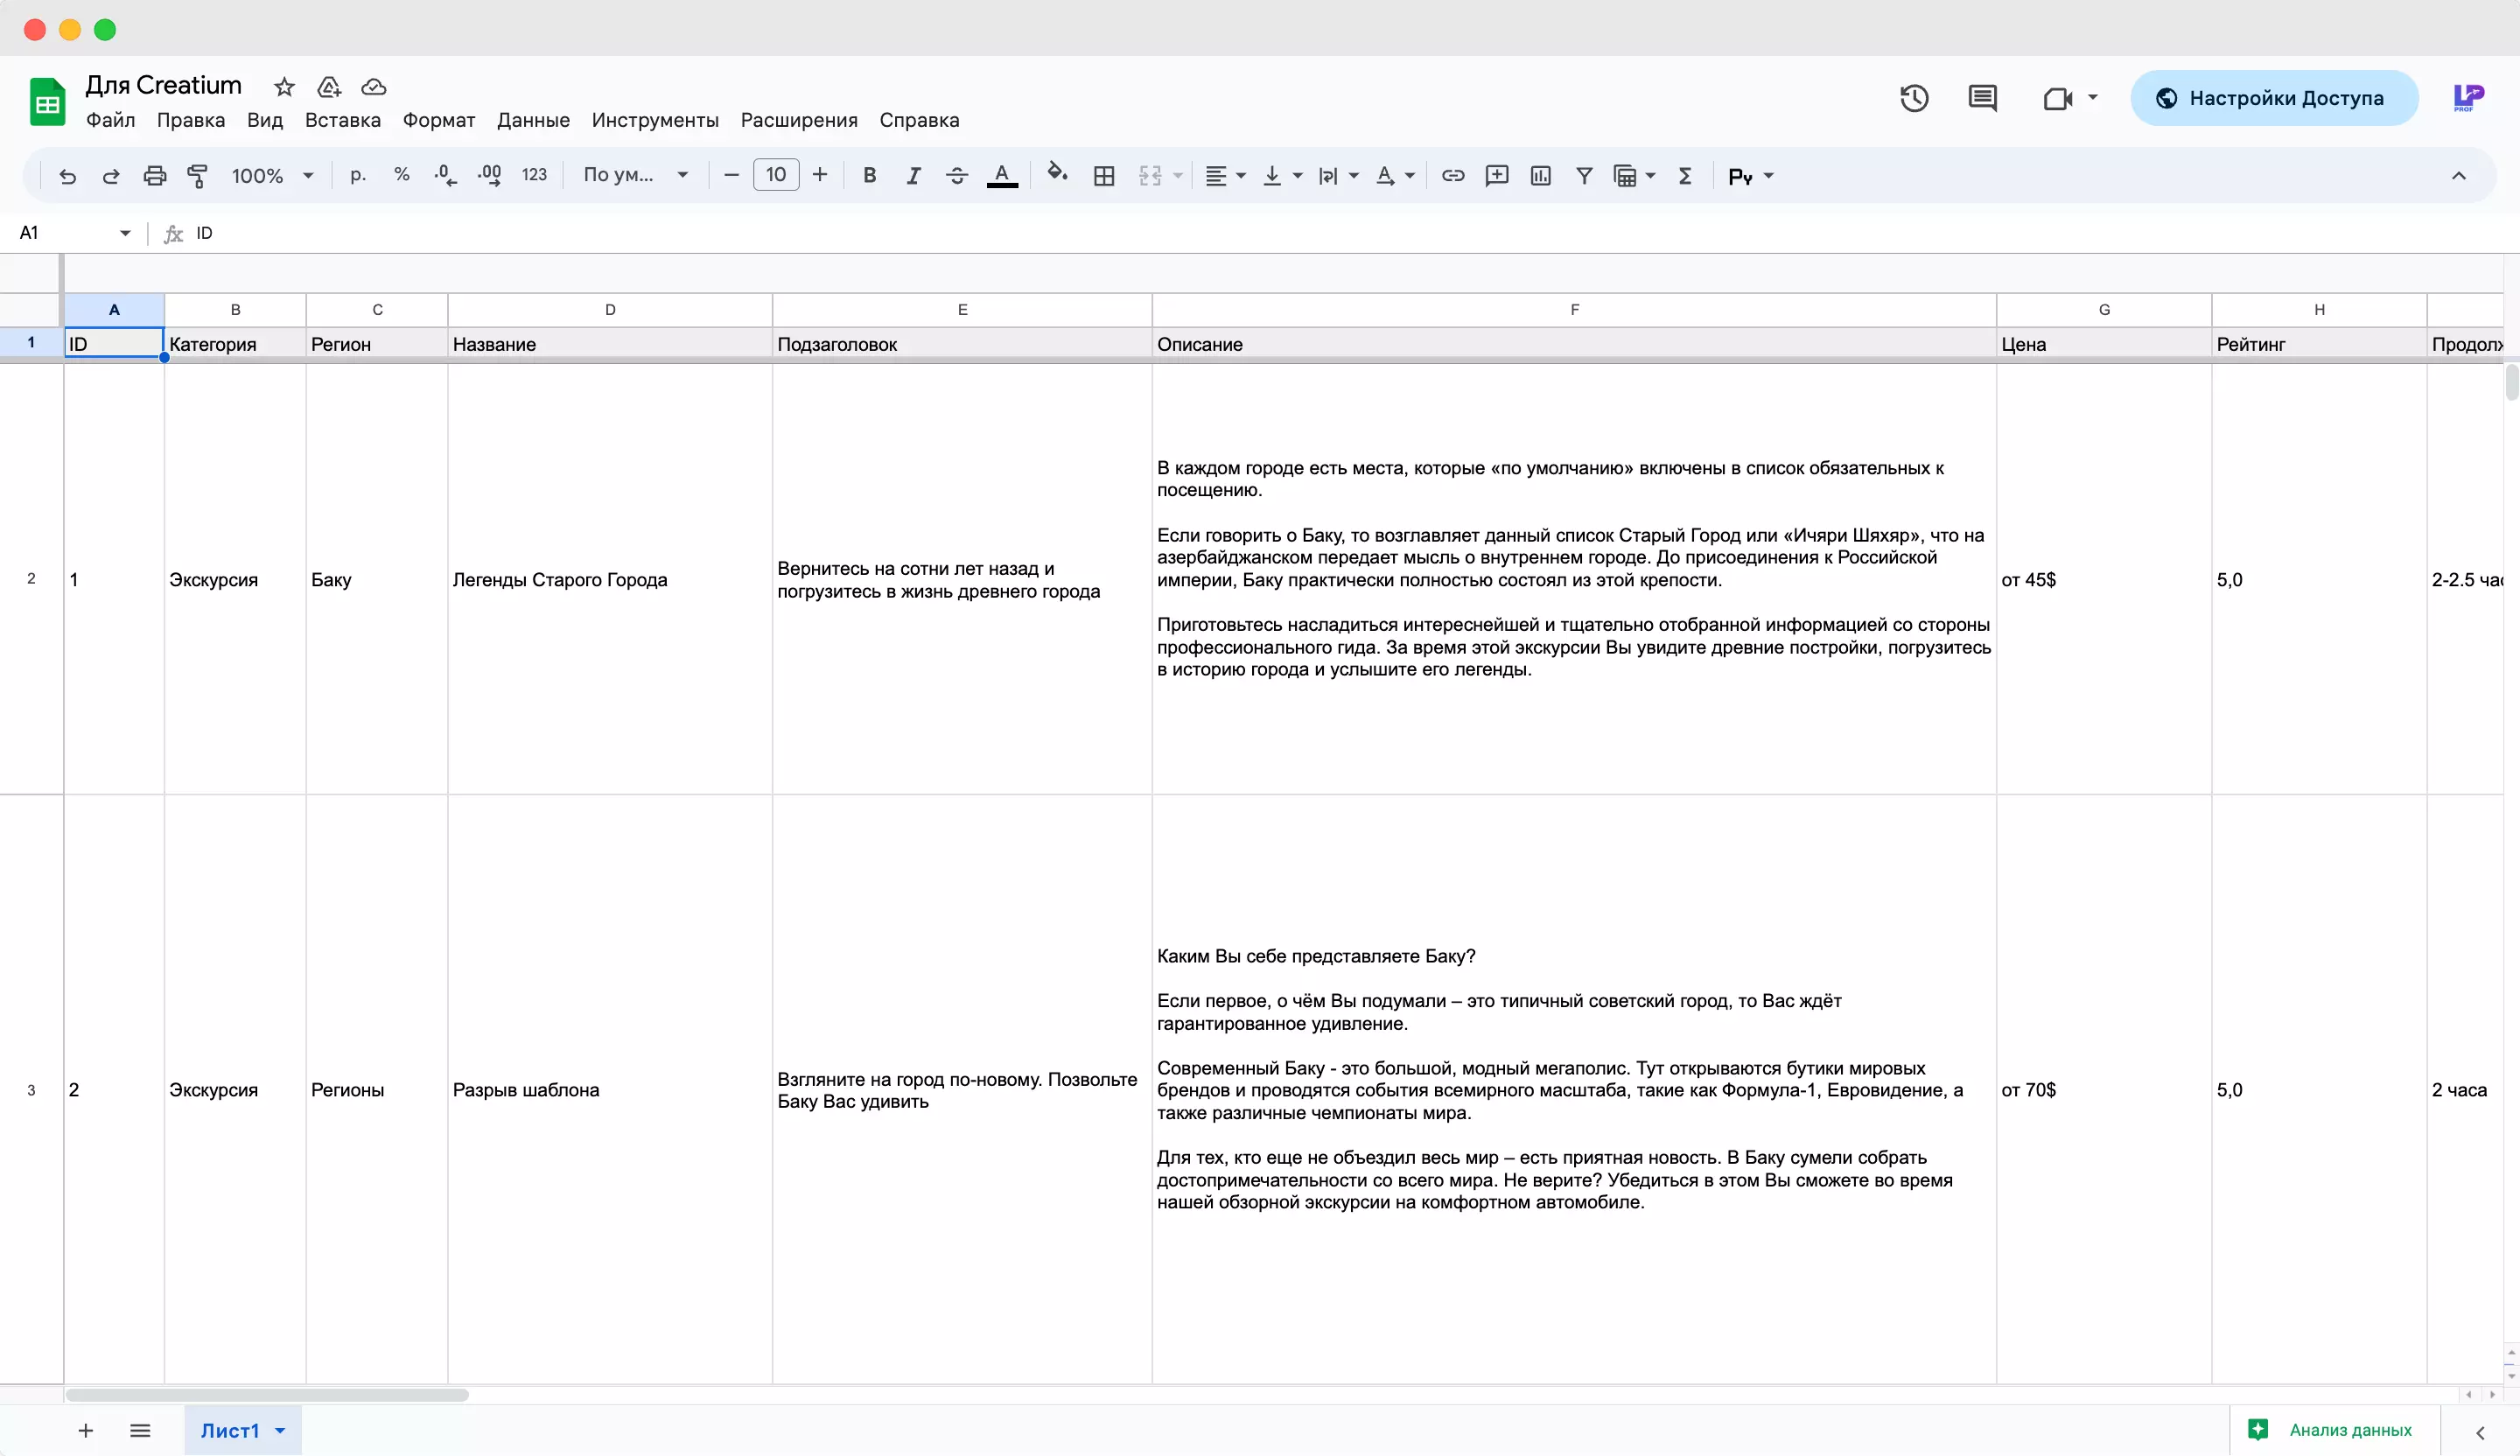Screen dimensions: 2520x1456
Task: Apply percent number format
Action: (401, 175)
